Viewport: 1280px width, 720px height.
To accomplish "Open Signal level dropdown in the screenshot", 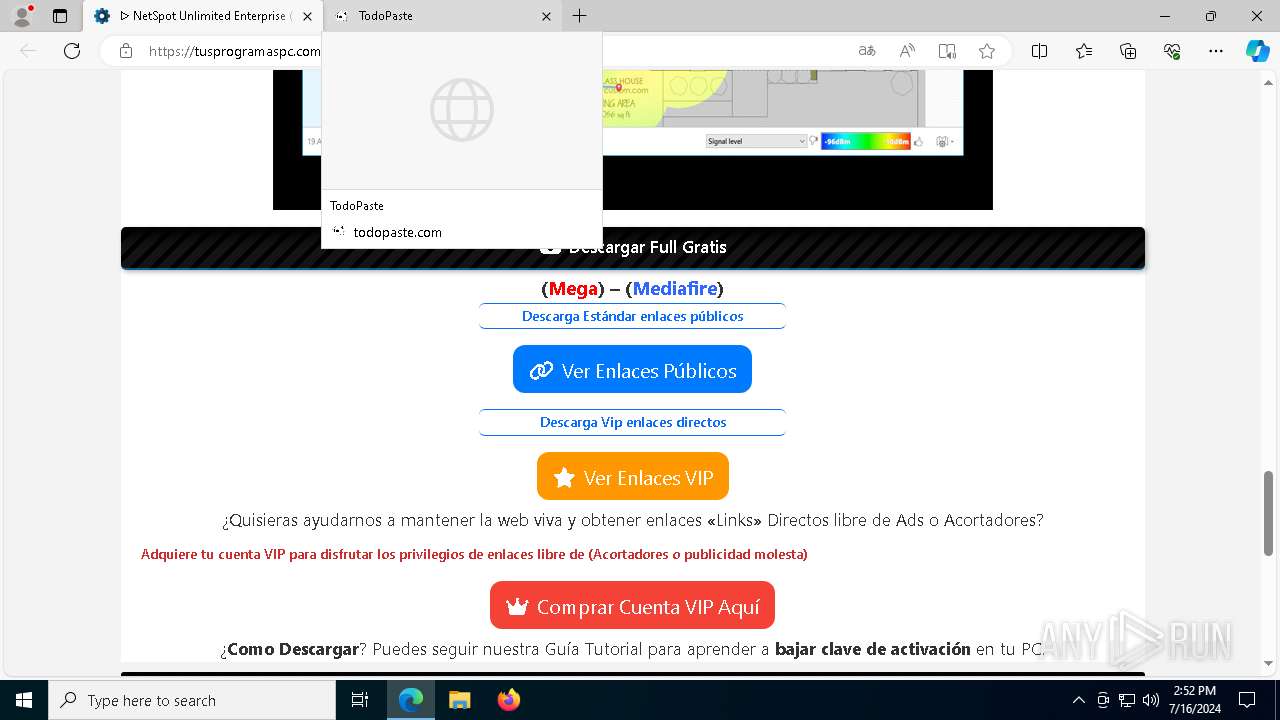I will tap(756, 141).
